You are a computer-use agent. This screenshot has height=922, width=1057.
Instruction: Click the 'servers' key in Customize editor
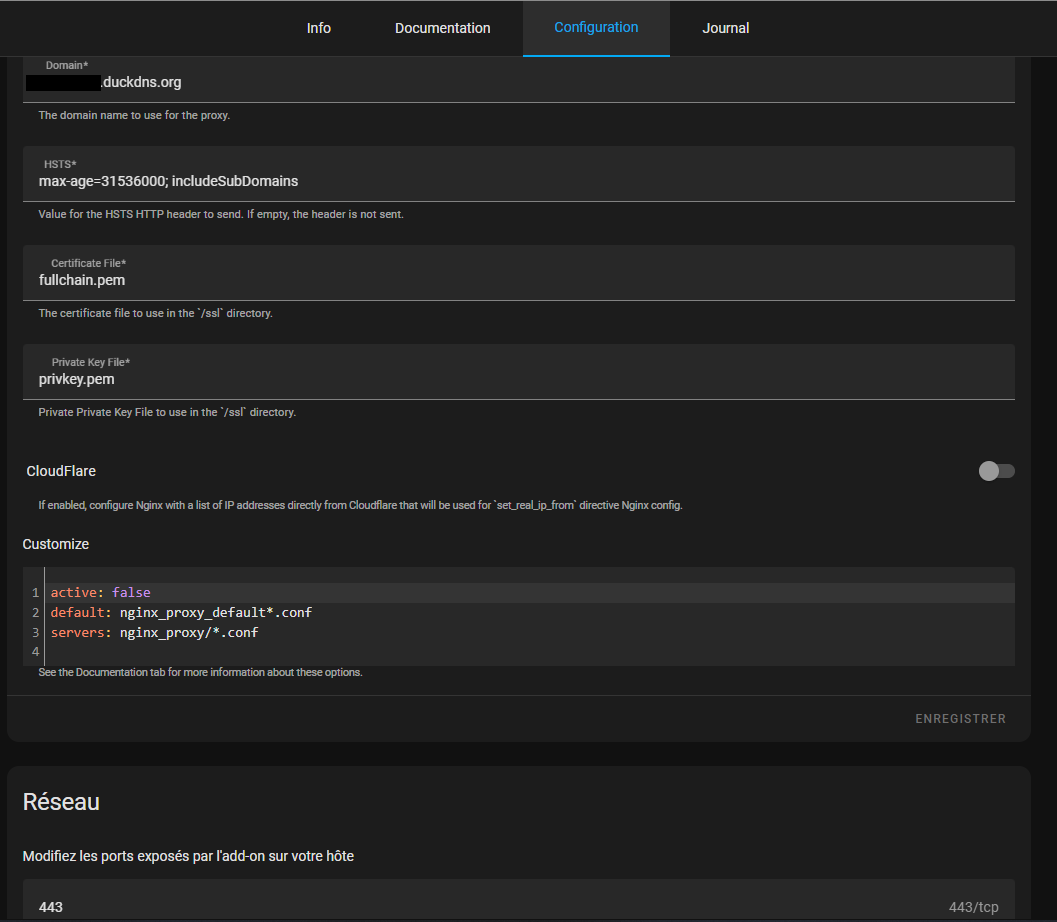[x=78, y=632]
